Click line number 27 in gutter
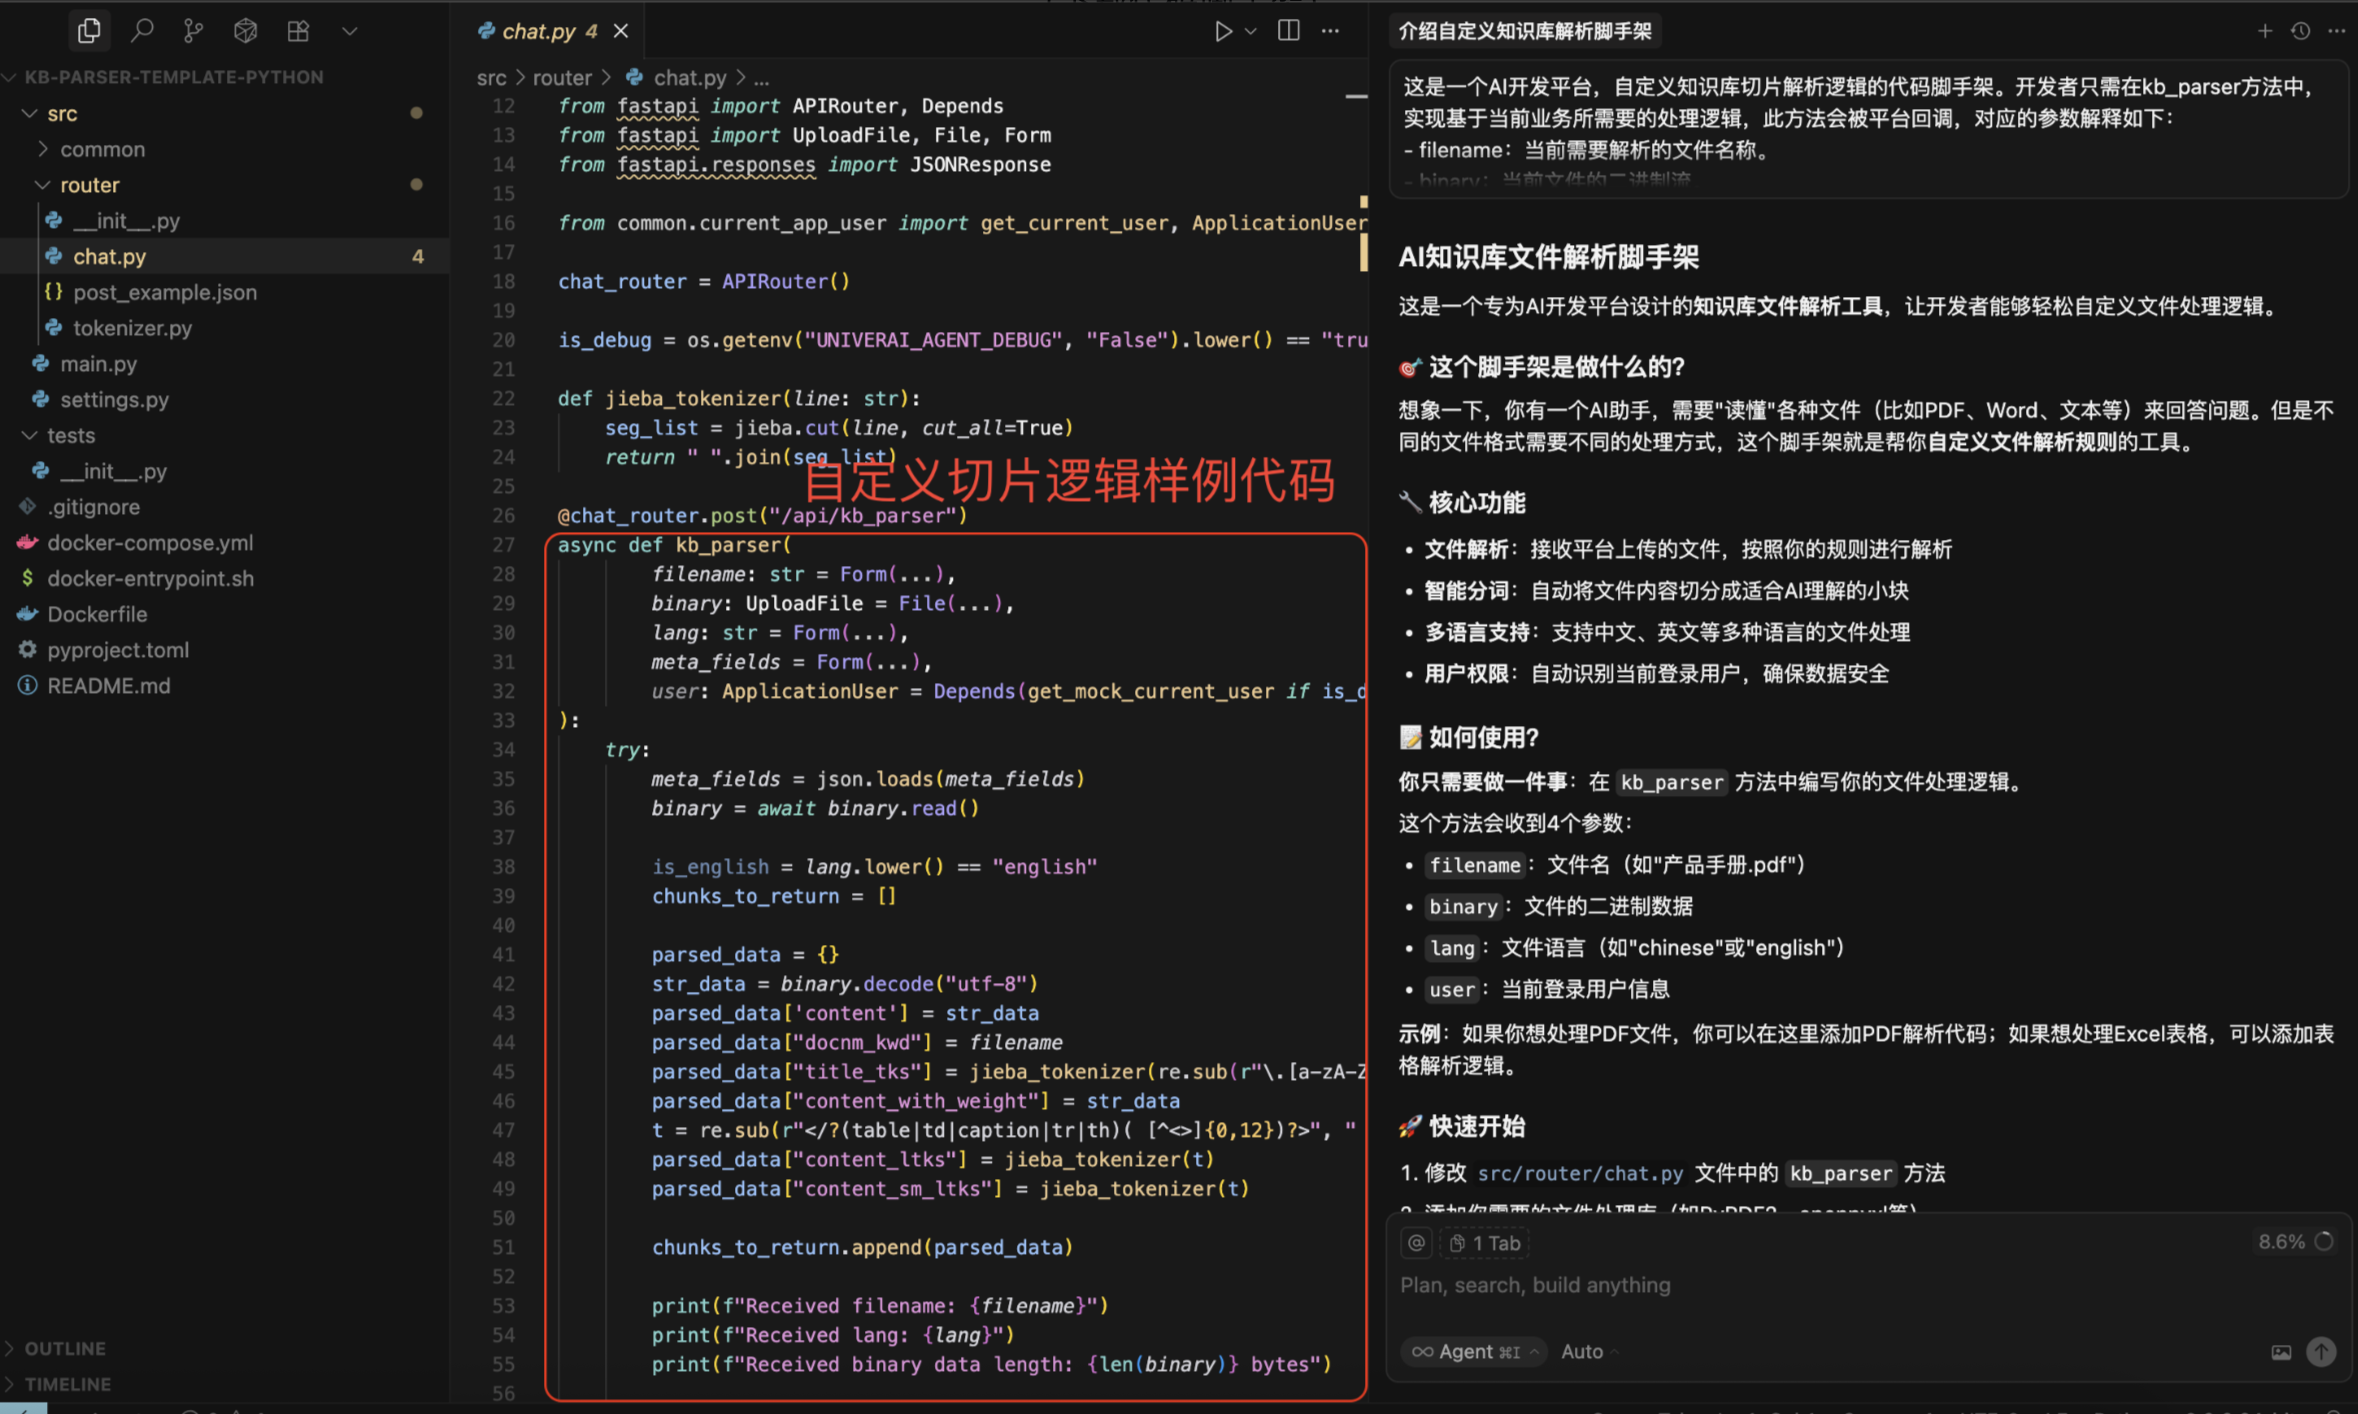This screenshot has height=1414, width=2358. point(503,545)
